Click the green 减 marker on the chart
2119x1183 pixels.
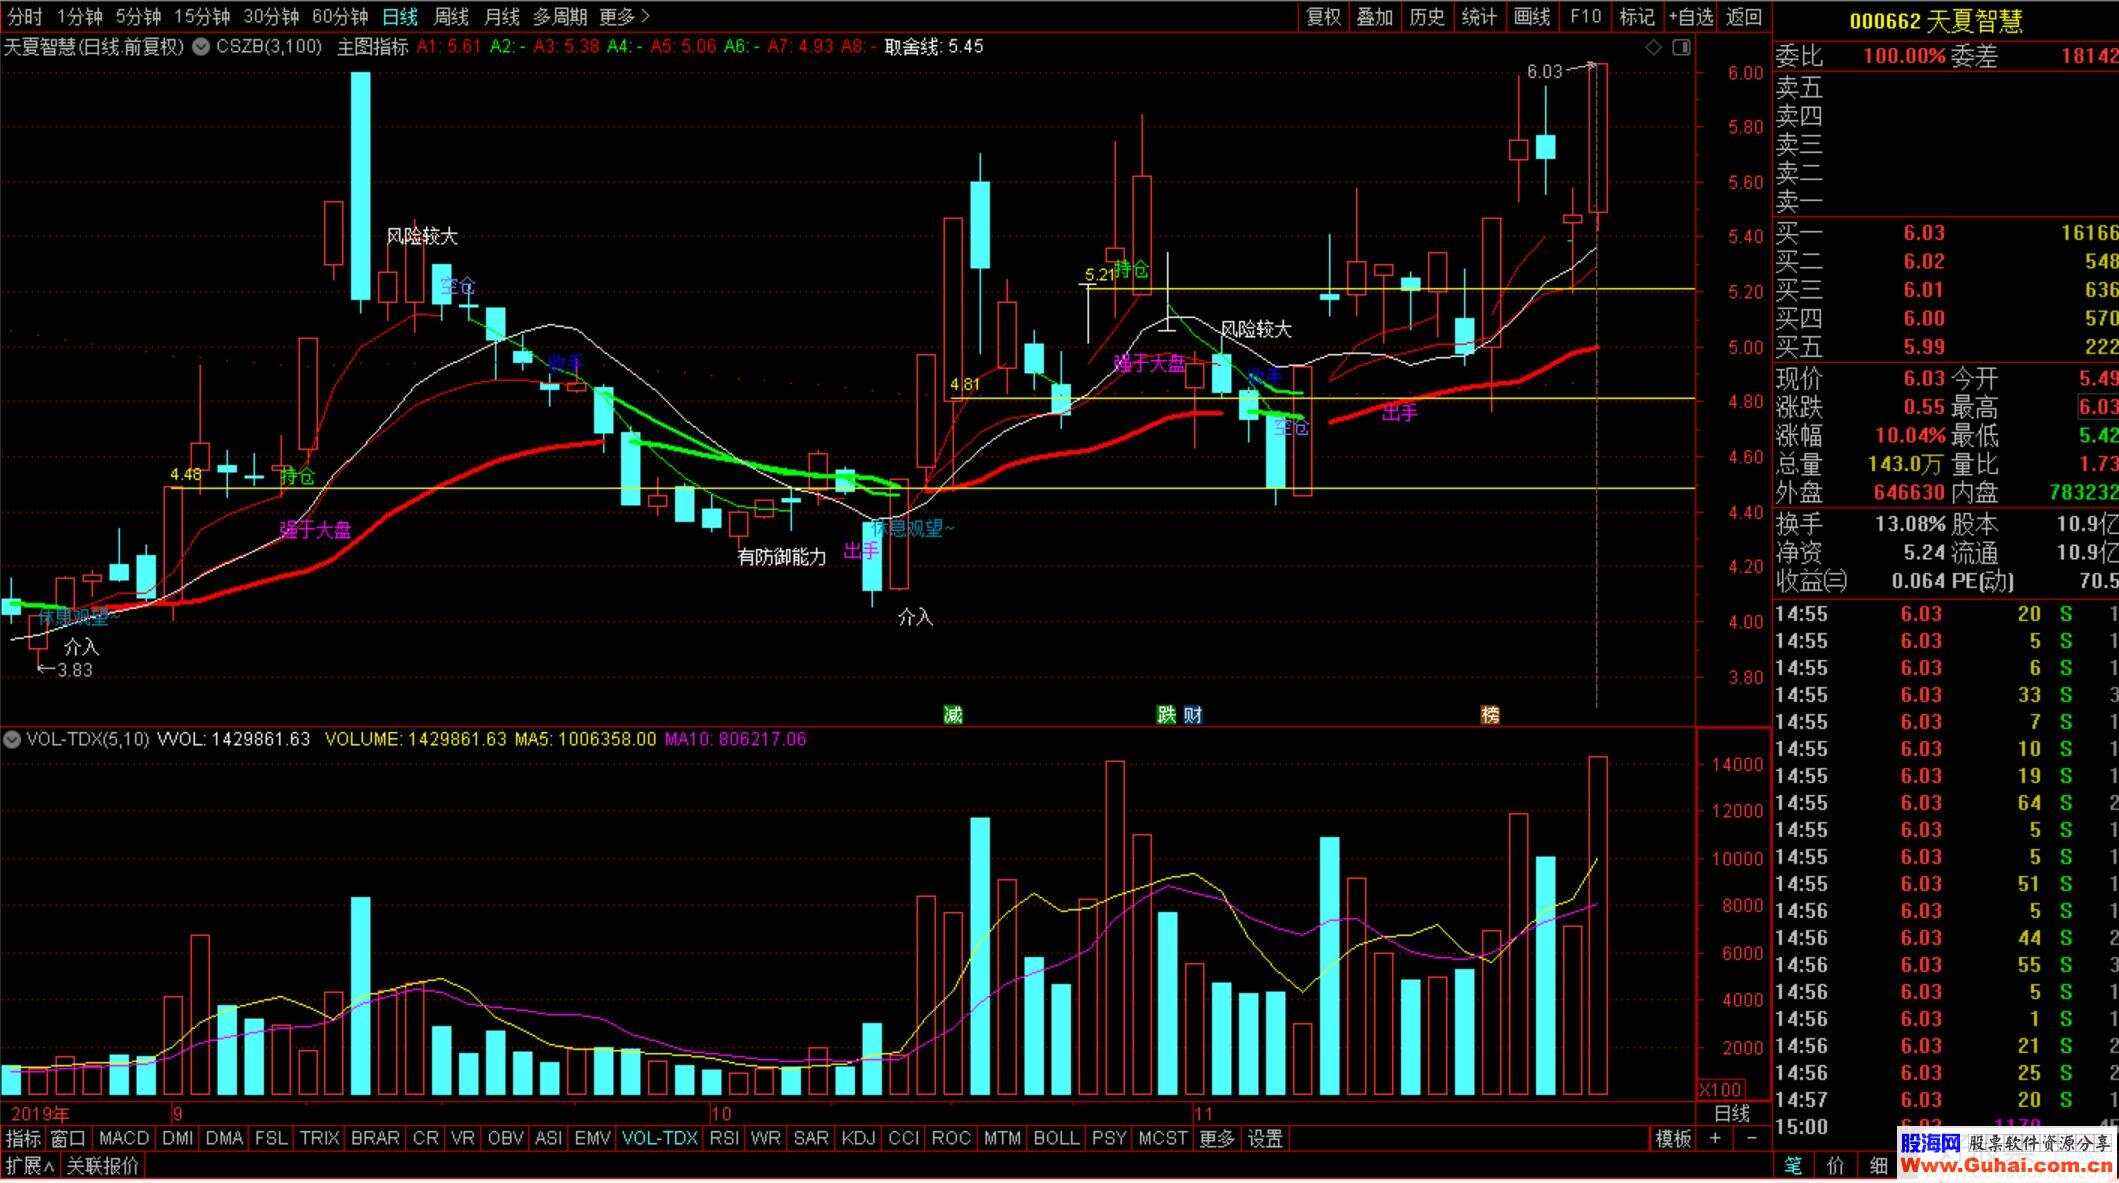(953, 714)
